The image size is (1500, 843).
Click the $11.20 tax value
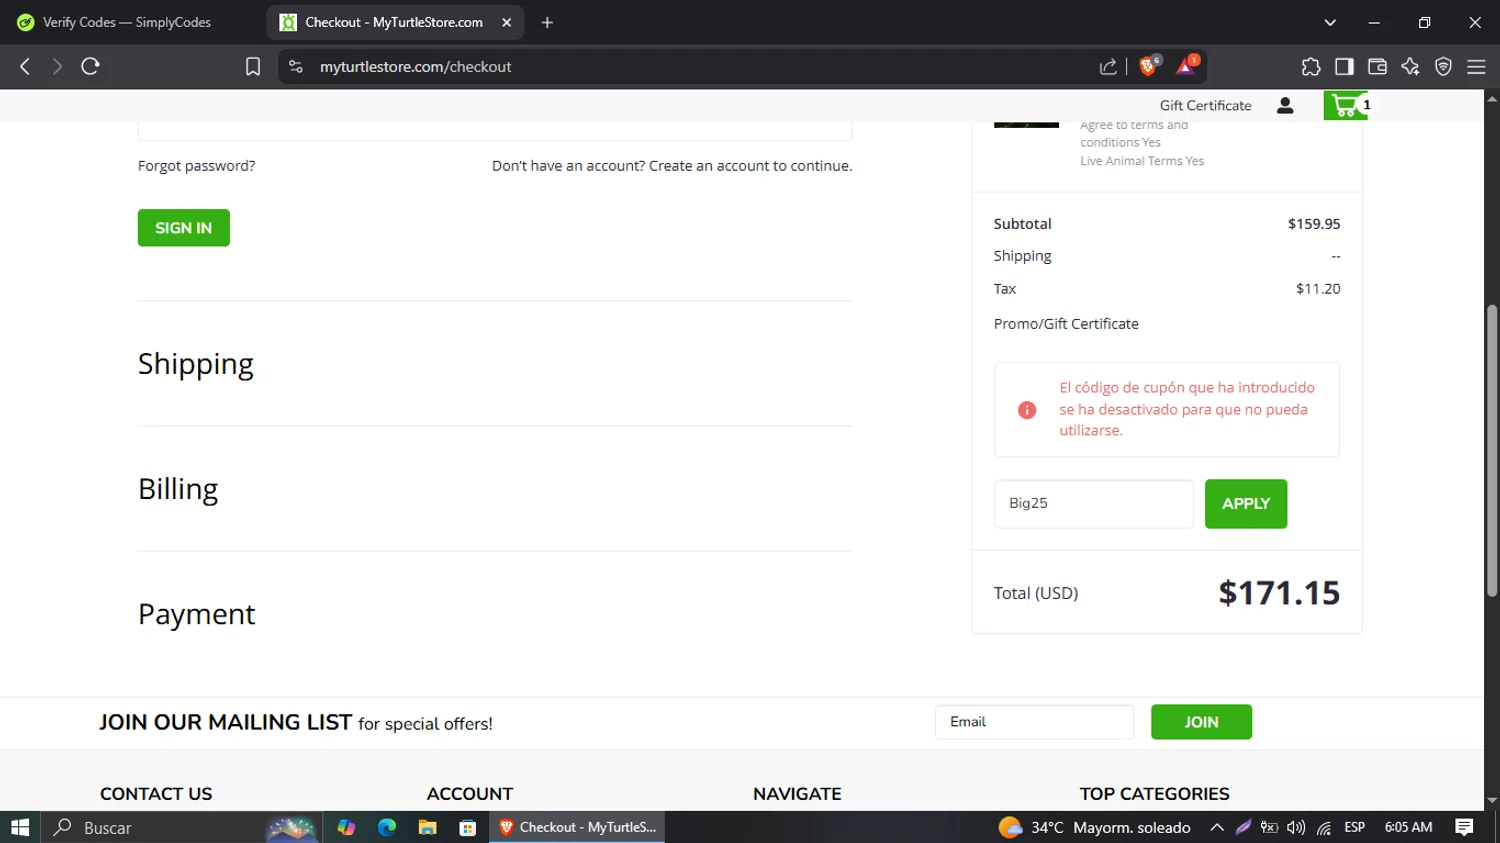[x=1318, y=289]
